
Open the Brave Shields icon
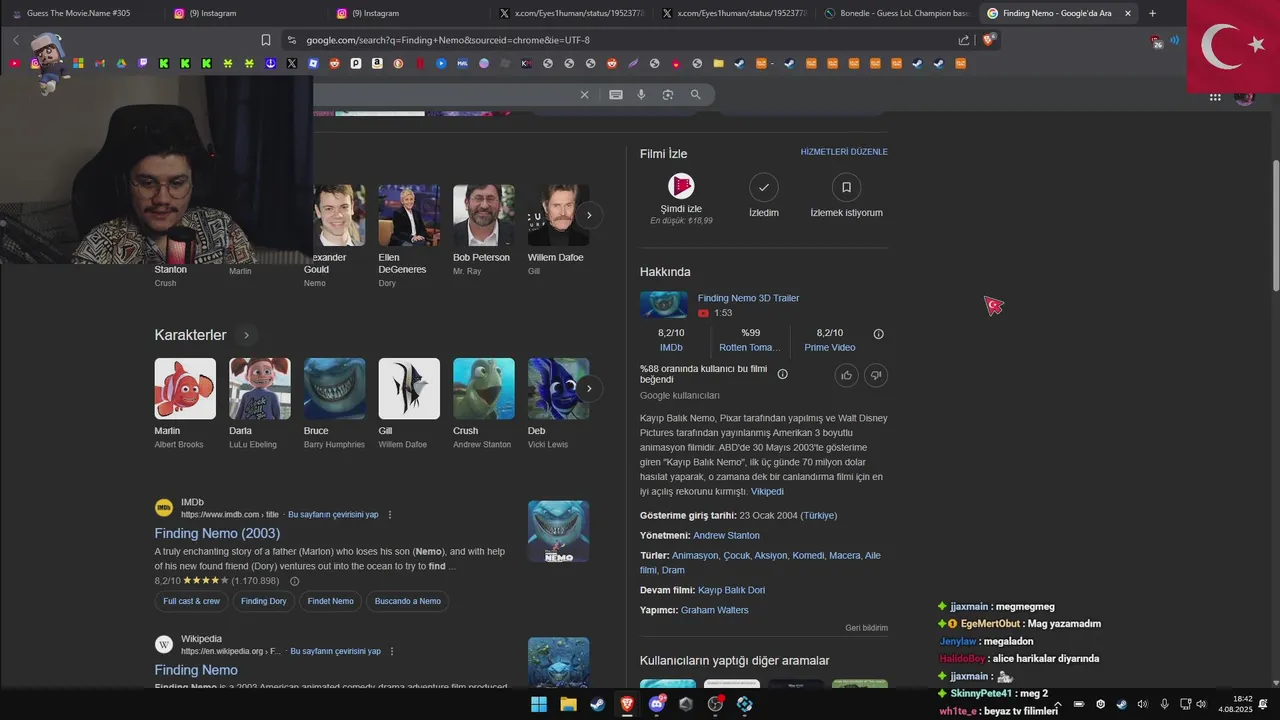coord(990,40)
